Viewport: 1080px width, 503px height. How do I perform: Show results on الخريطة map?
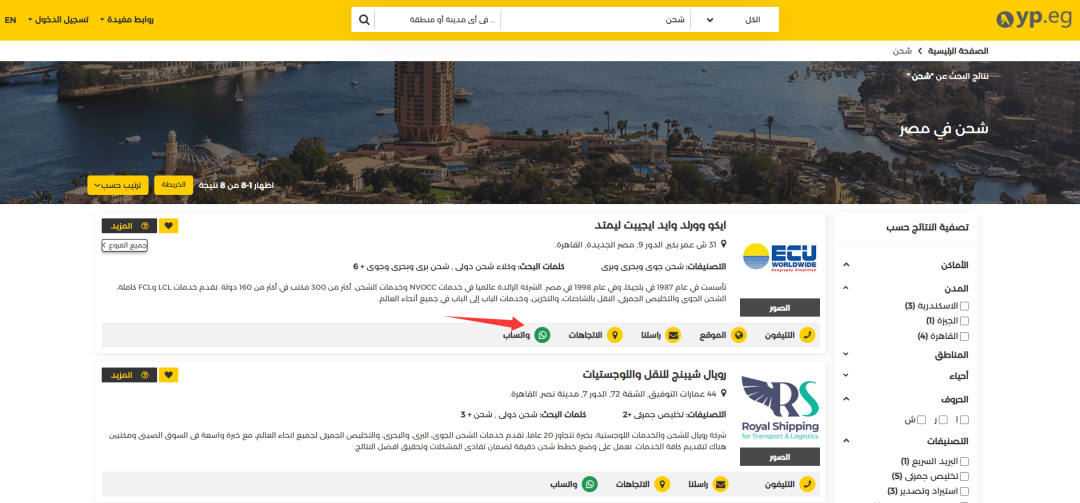click(x=174, y=185)
